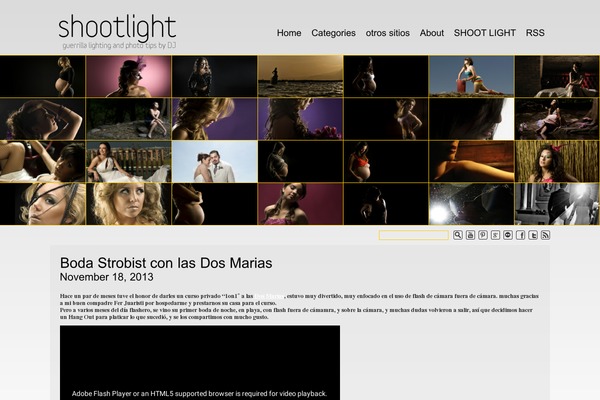Open the Google Plus icon link
The height and width of the screenshot is (400, 600).
pyautogui.click(x=496, y=235)
